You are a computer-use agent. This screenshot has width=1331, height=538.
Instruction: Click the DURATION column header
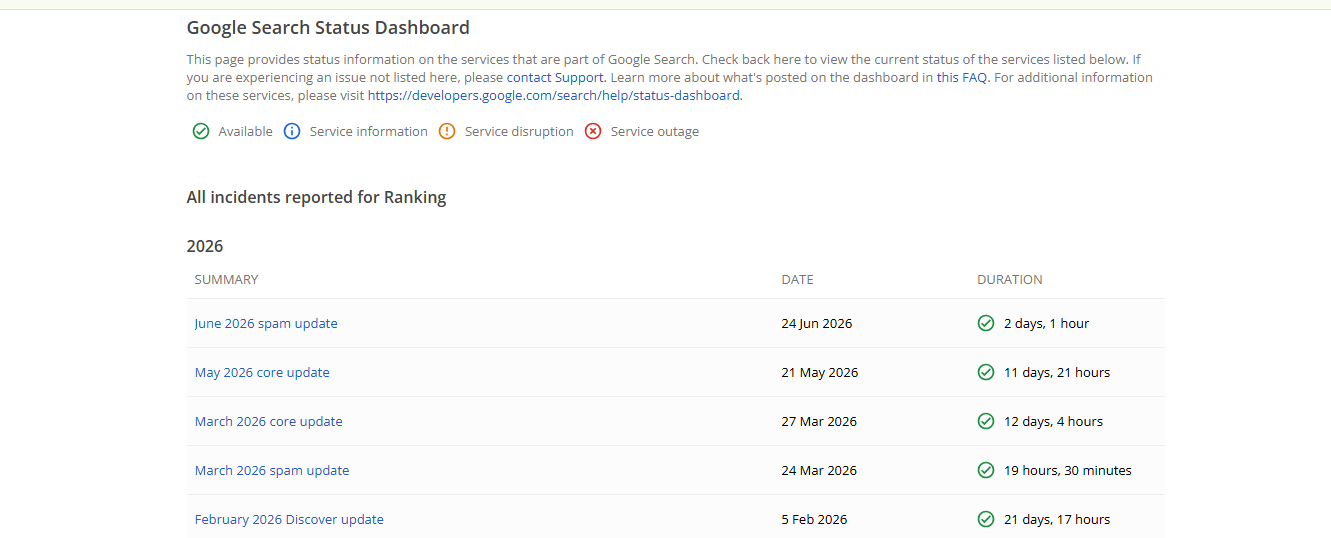1010,279
